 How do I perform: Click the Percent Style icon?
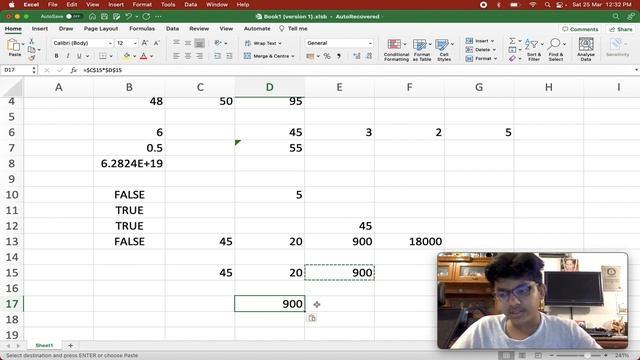click(x=327, y=56)
